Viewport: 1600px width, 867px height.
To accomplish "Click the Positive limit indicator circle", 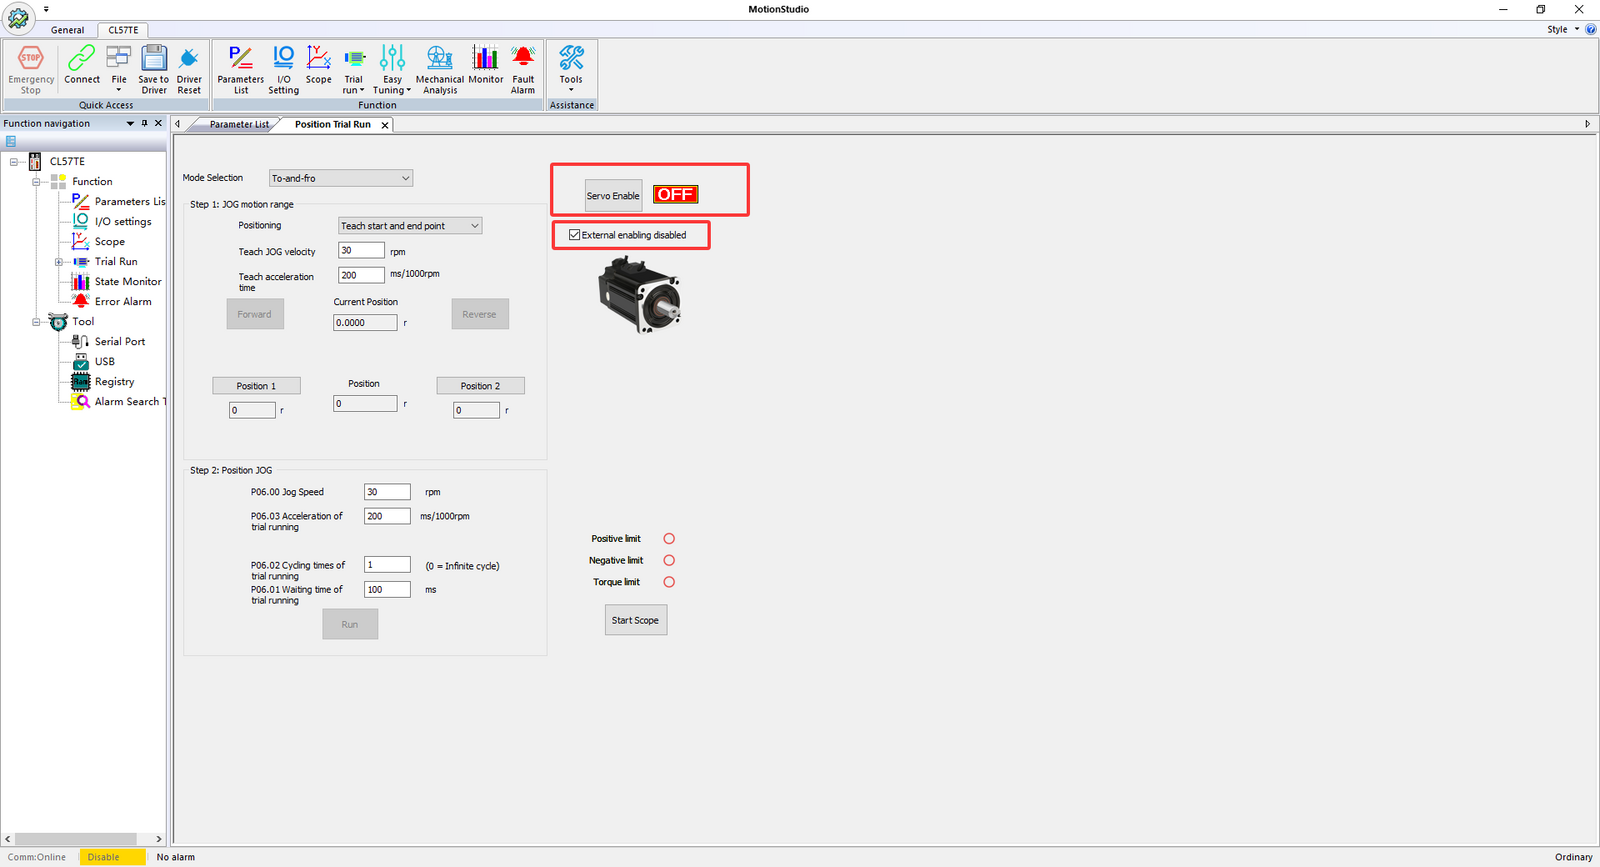I will (x=669, y=538).
